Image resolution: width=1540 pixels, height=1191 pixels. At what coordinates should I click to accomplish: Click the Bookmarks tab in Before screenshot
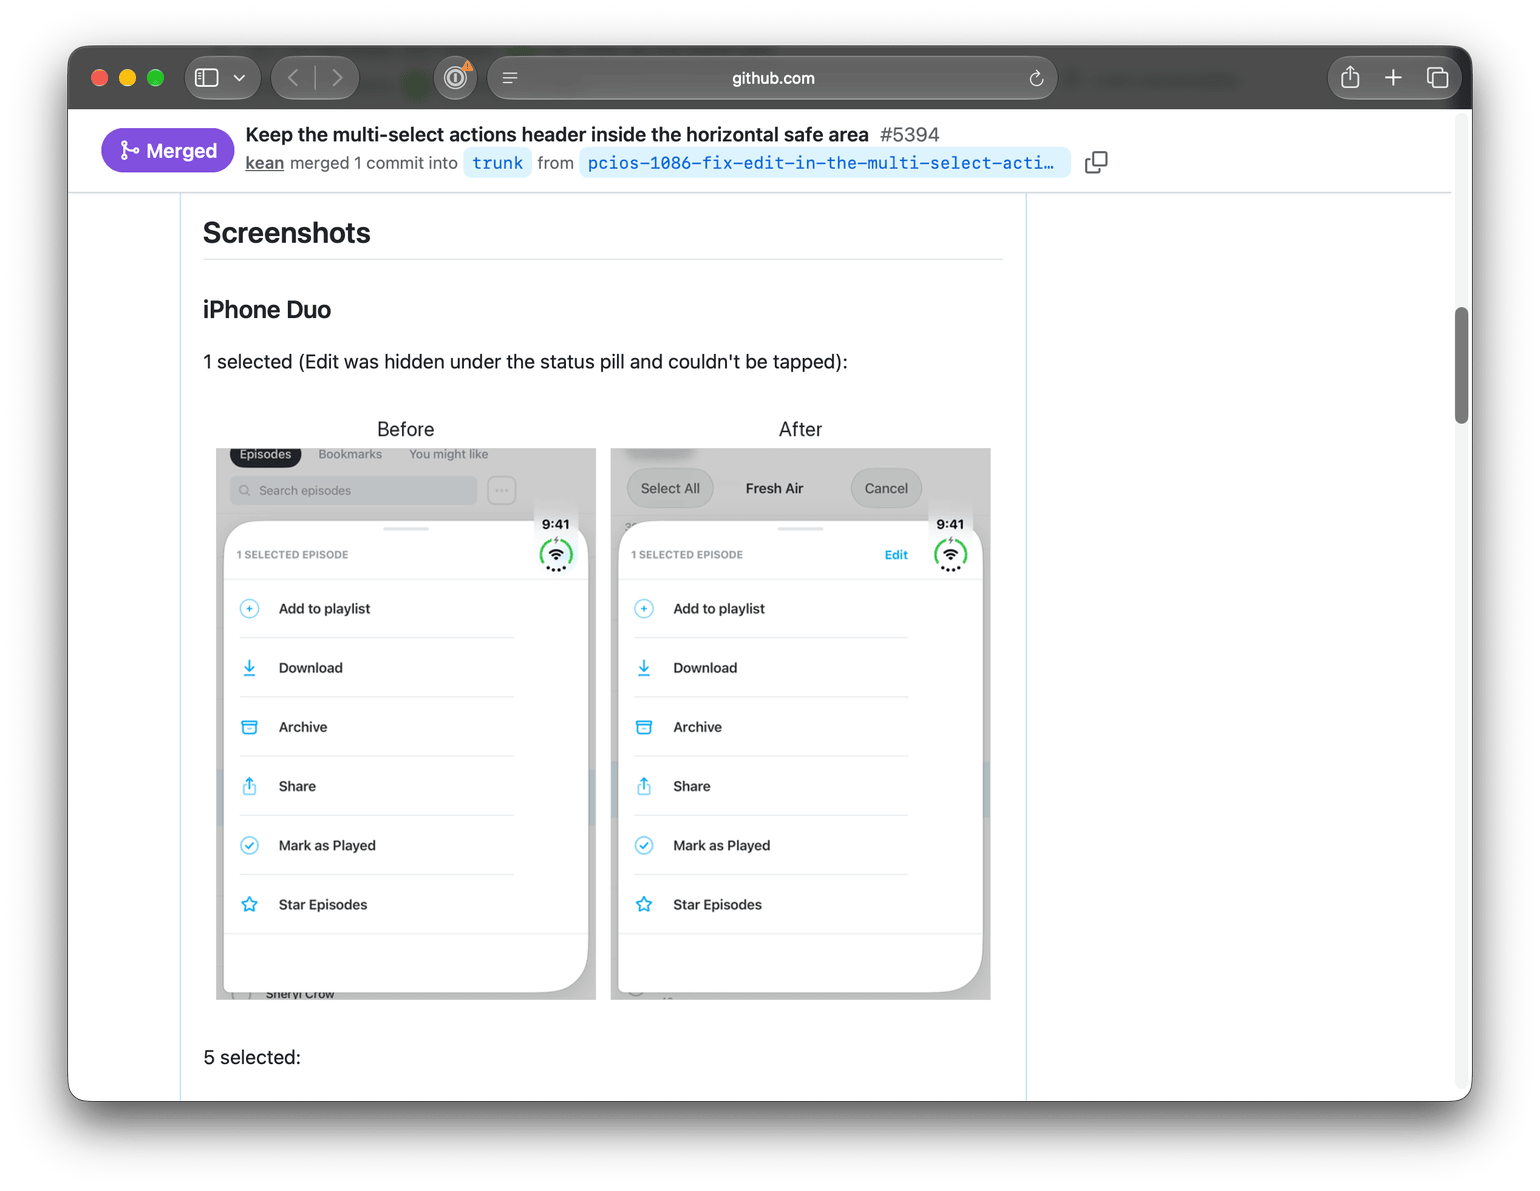pyautogui.click(x=350, y=454)
